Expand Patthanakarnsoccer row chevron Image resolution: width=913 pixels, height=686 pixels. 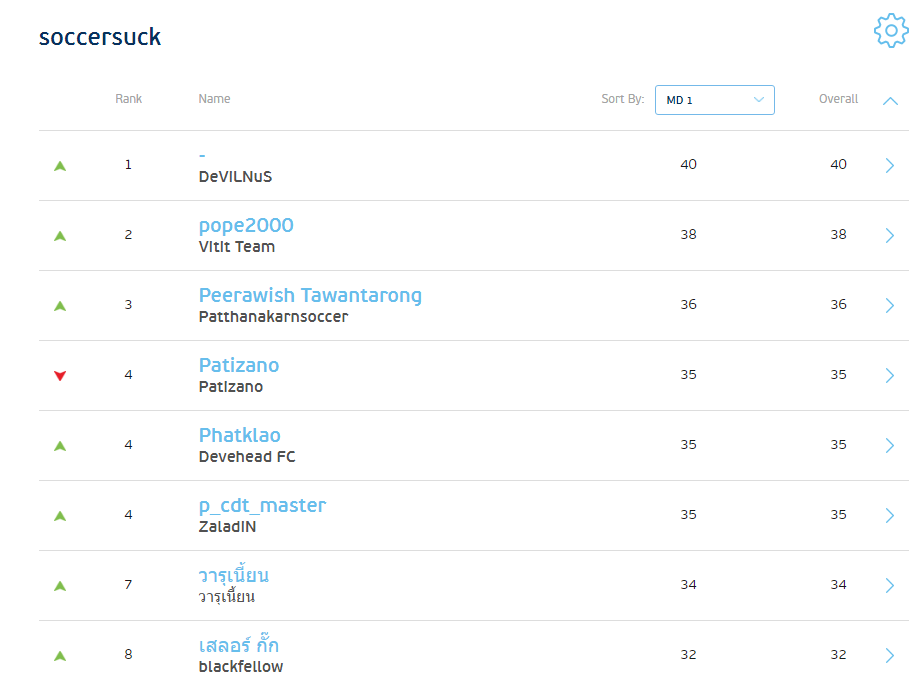coord(890,306)
